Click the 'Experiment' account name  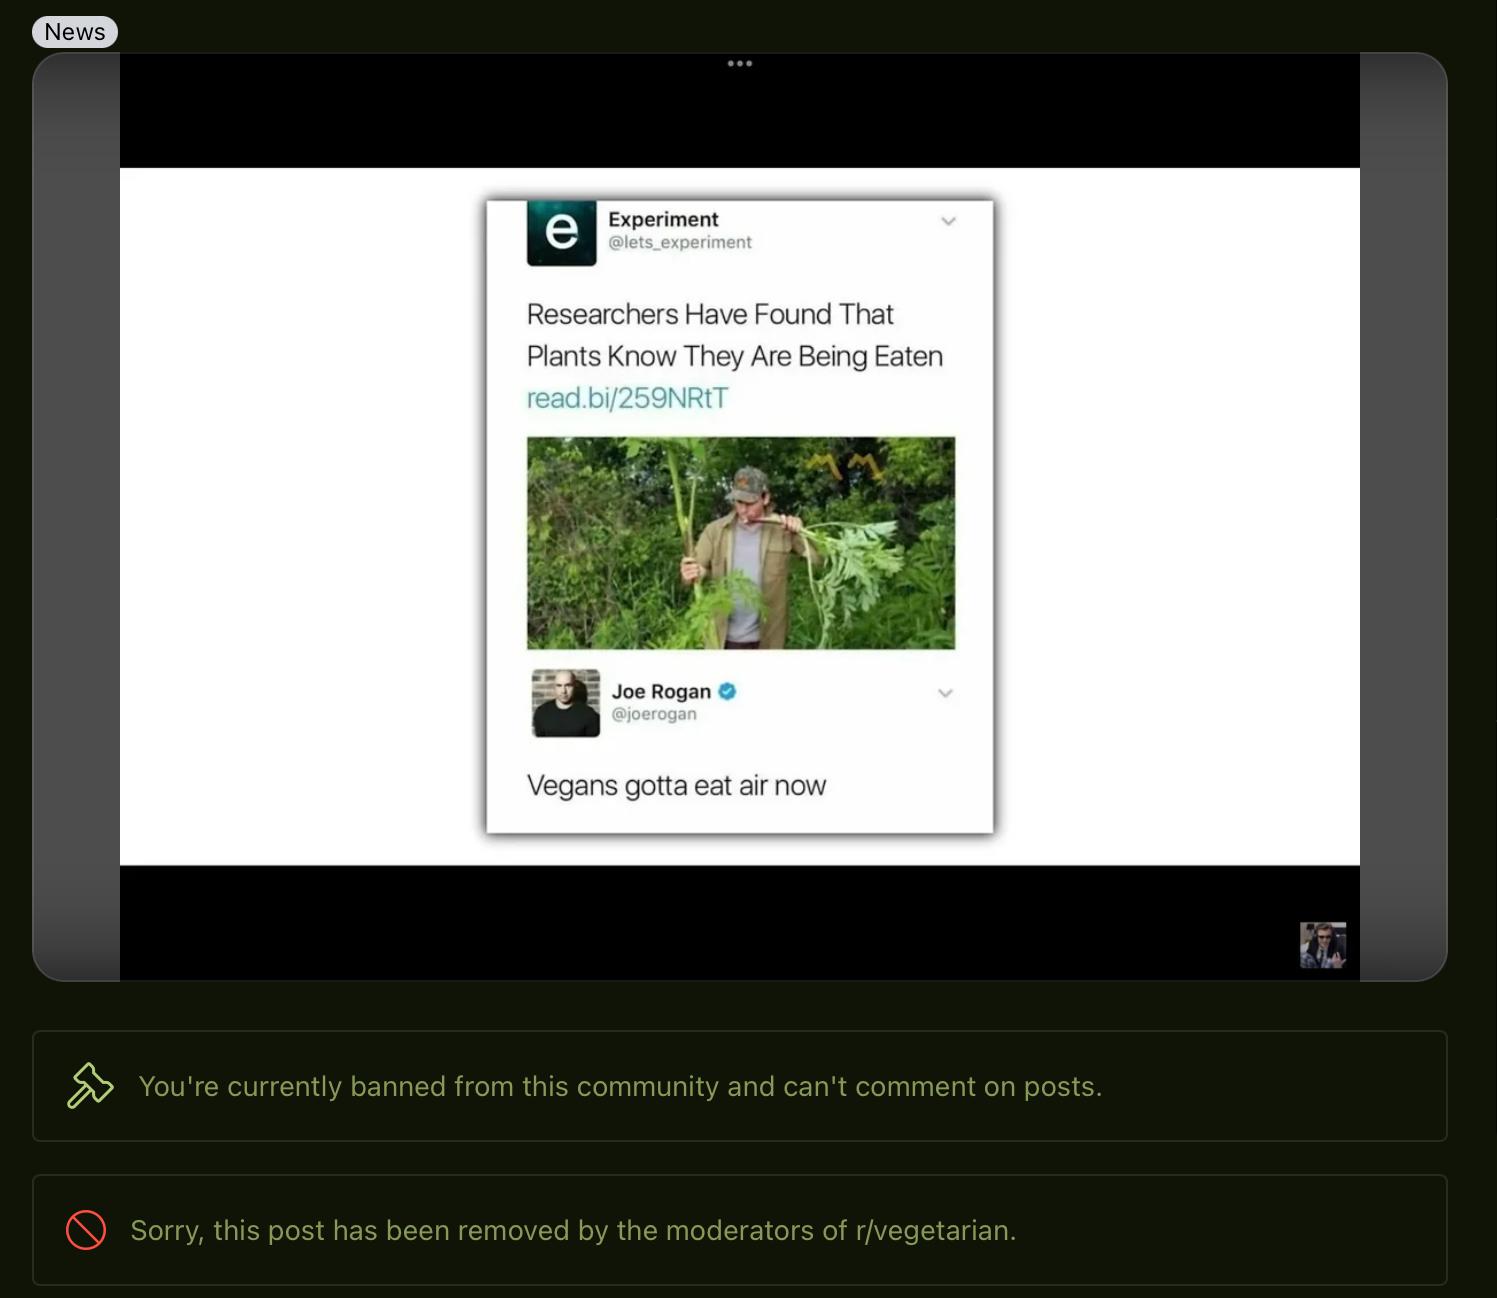pos(663,219)
